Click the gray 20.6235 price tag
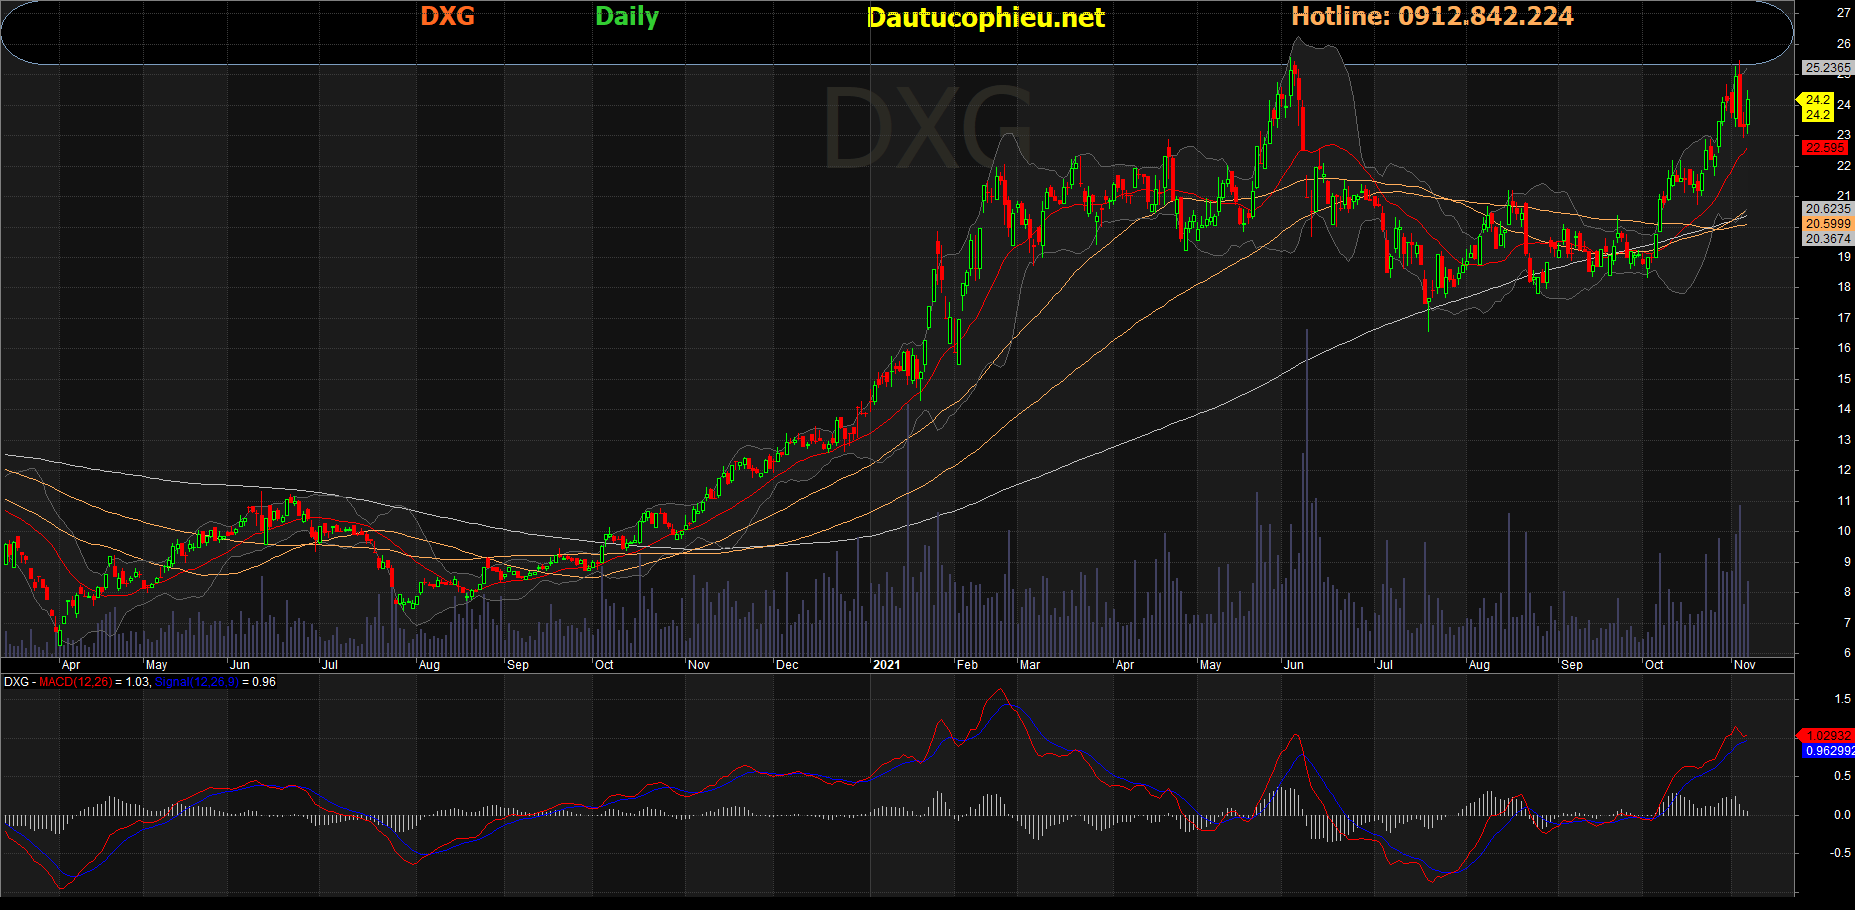The height and width of the screenshot is (910, 1855). pyautogui.click(x=1827, y=209)
